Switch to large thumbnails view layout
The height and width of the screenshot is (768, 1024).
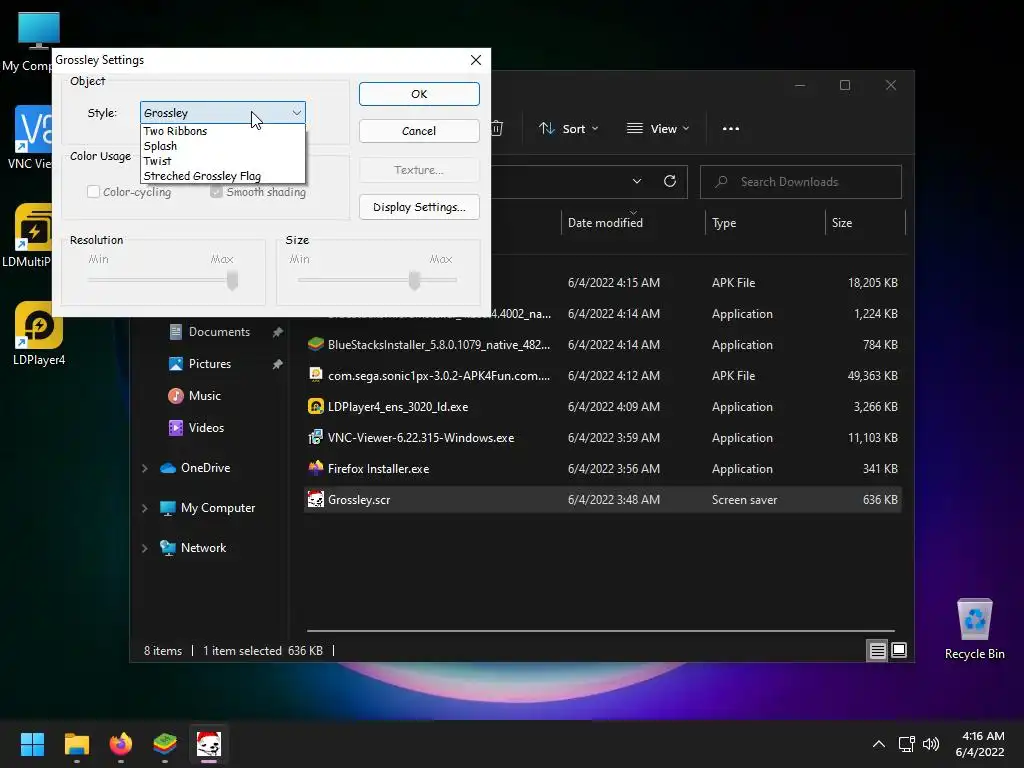coord(899,650)
